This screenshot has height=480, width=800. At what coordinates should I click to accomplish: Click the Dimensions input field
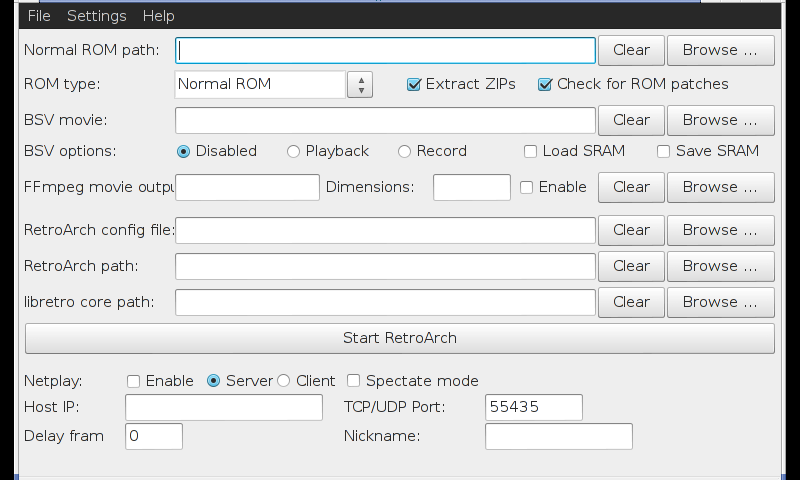coord(472,187)
